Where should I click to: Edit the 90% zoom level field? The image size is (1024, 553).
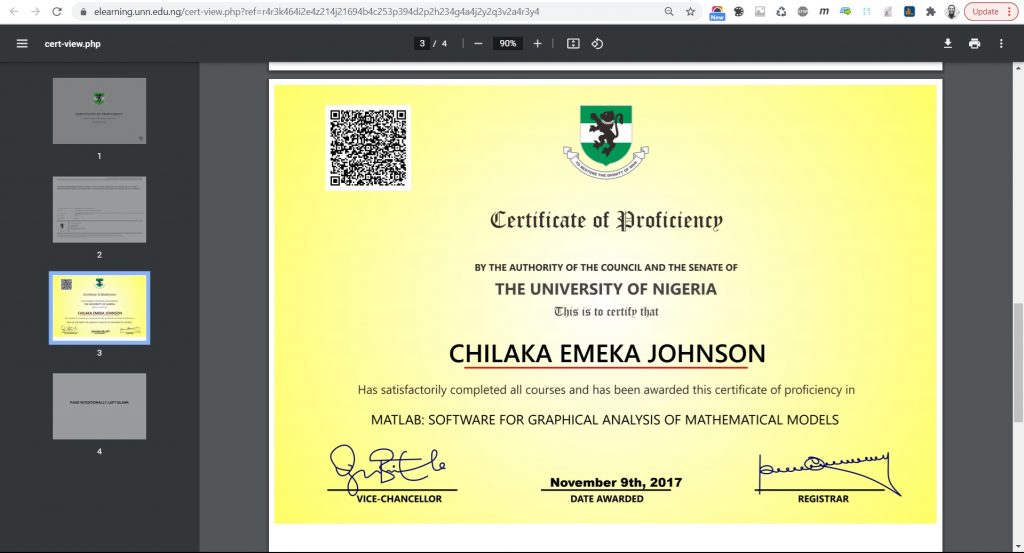click(507, 44)
